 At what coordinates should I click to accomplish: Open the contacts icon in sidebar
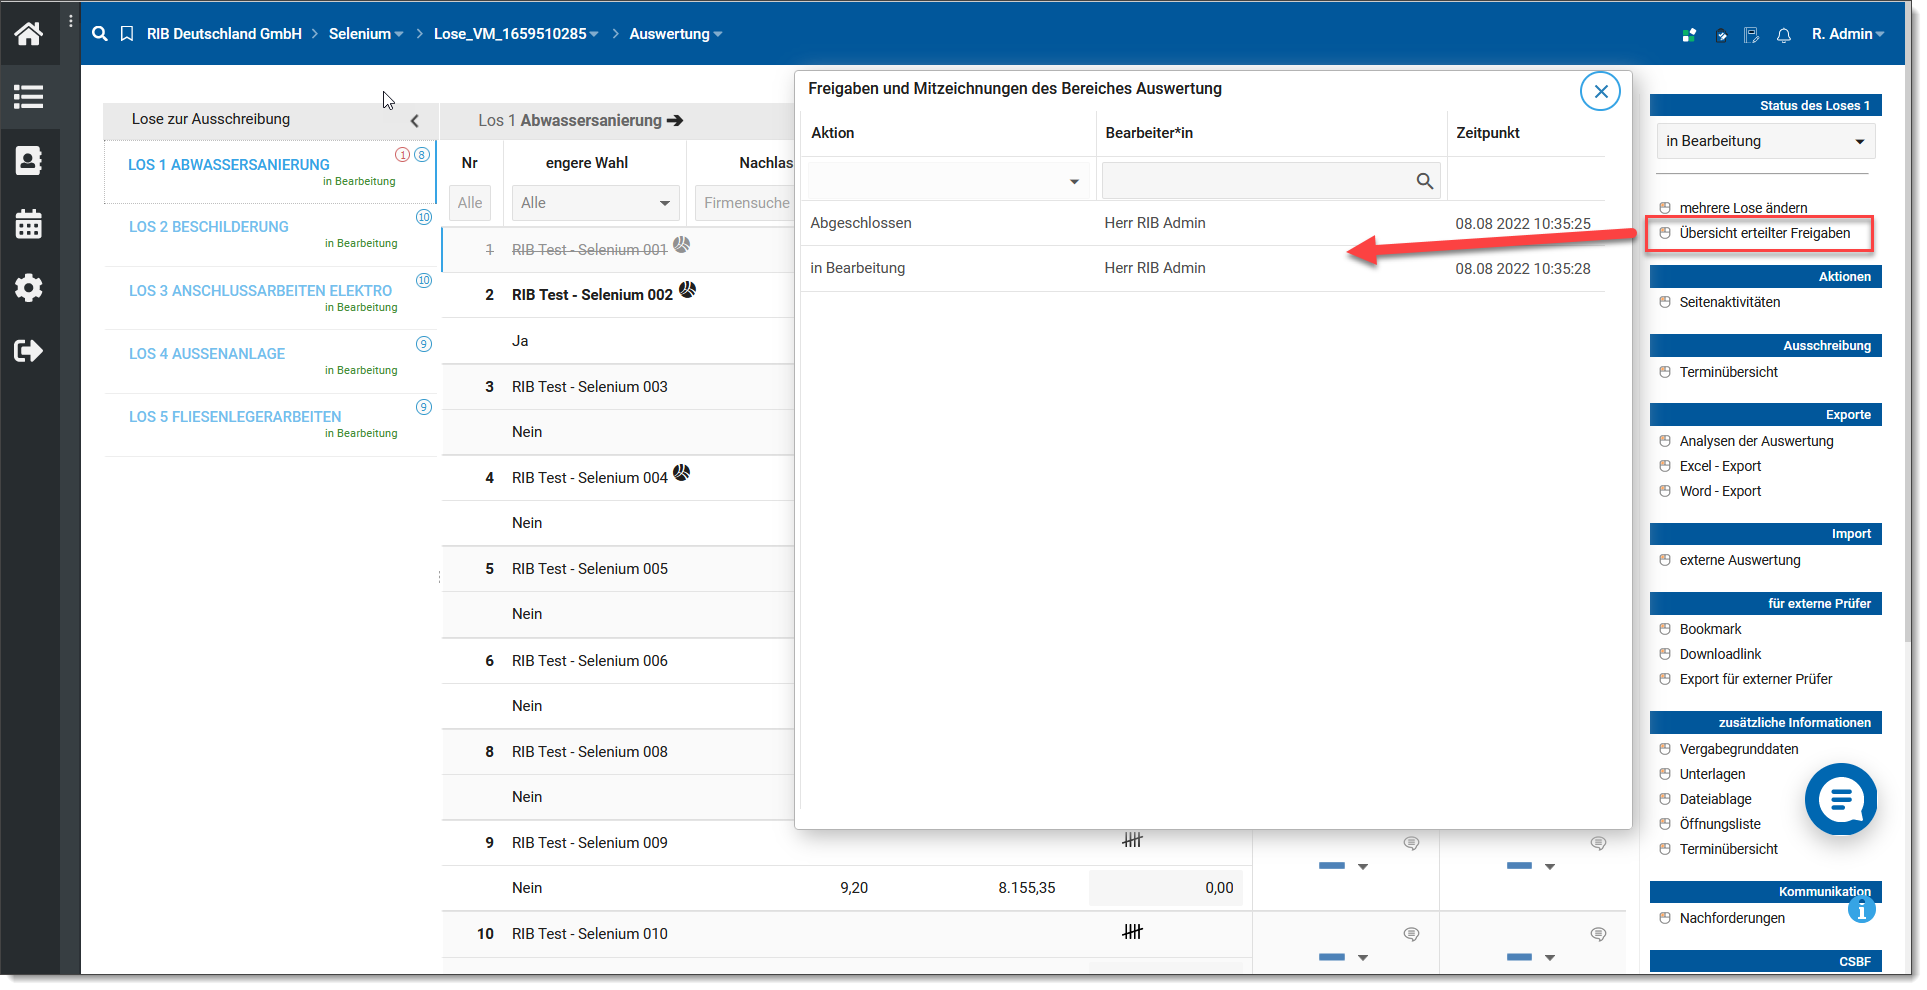[x=28, y=160]
